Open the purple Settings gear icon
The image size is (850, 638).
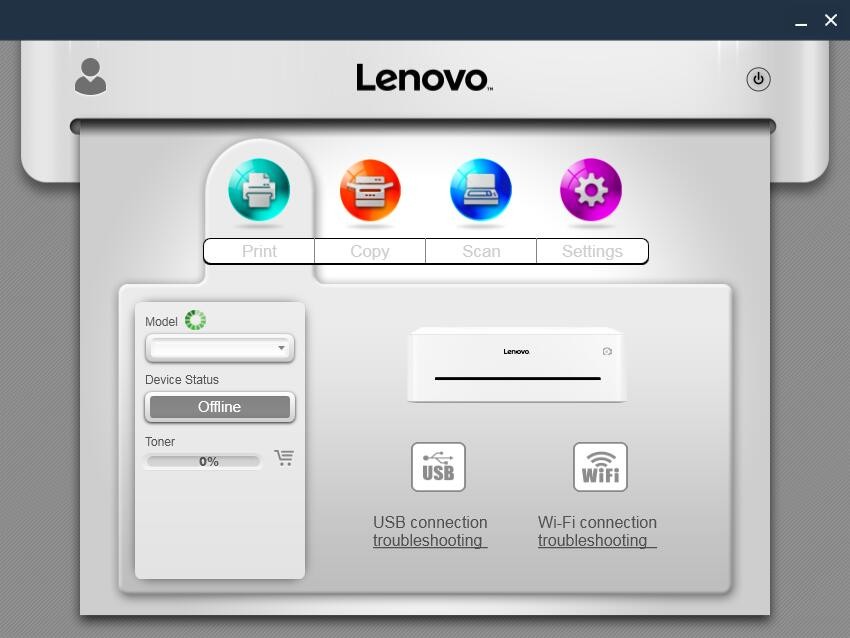pyautogui.click(x=591, y=189)
